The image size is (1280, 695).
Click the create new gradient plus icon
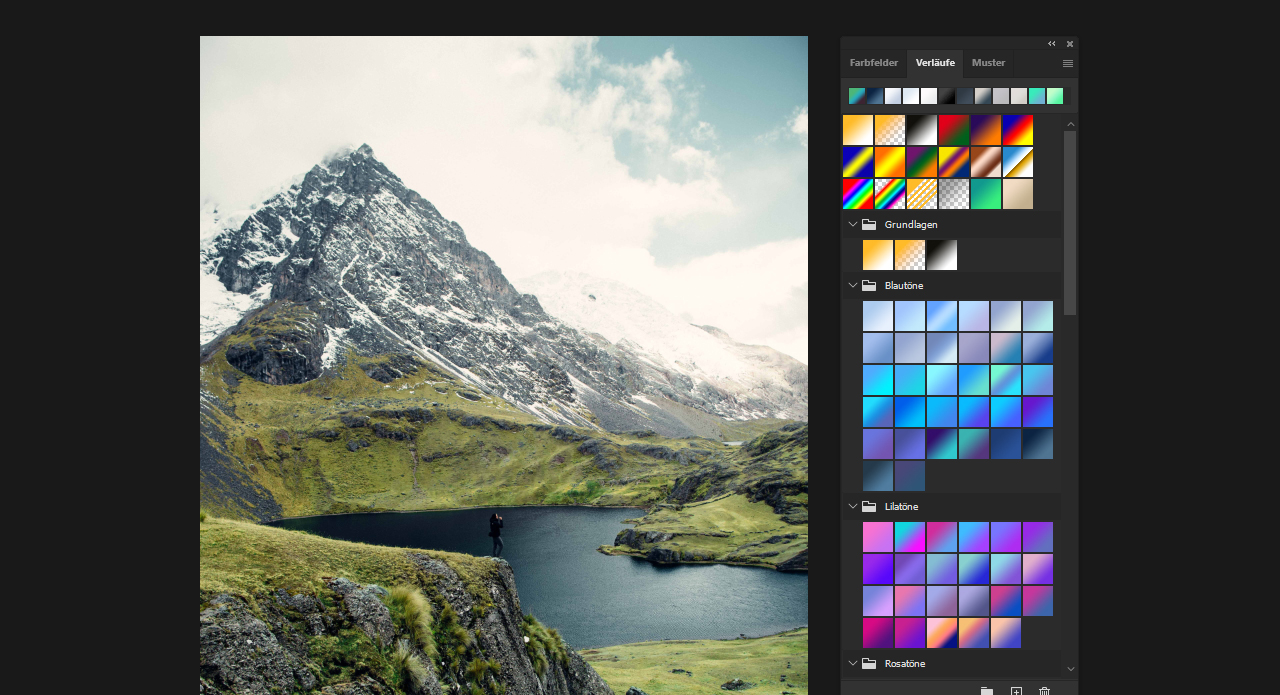(x=1016, y=690)
